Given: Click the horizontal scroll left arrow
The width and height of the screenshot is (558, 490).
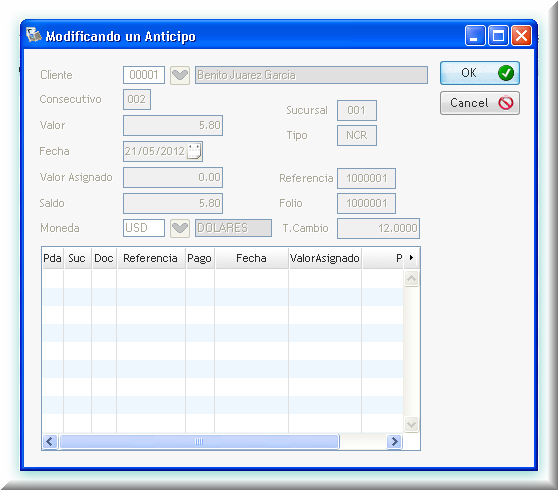Looking at the screenshot, I should tap(50, 442).
